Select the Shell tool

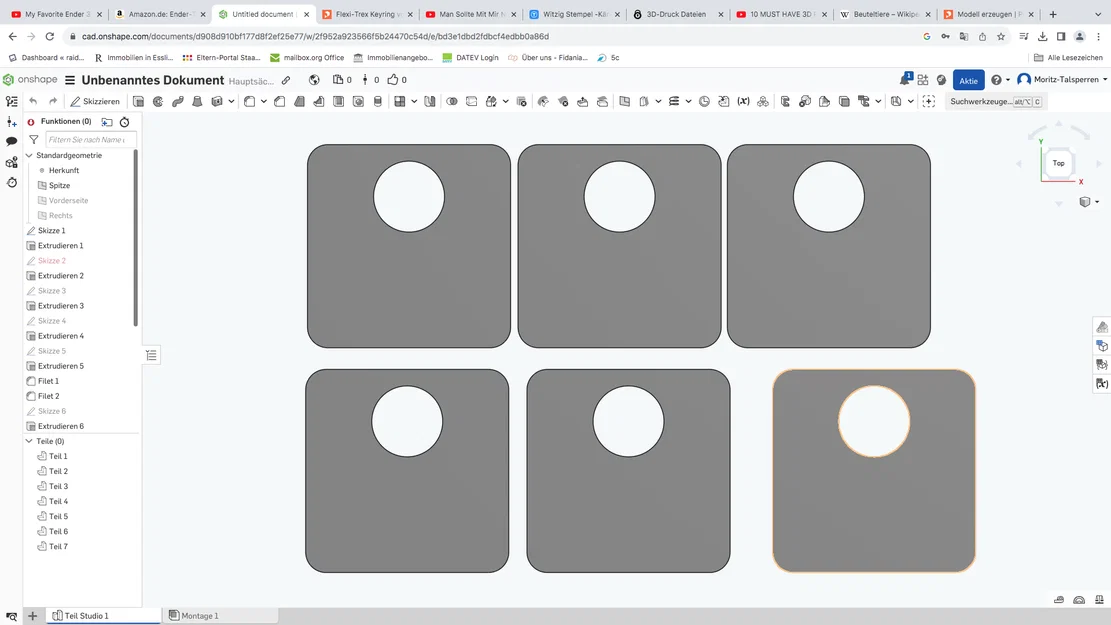(339, 101)
